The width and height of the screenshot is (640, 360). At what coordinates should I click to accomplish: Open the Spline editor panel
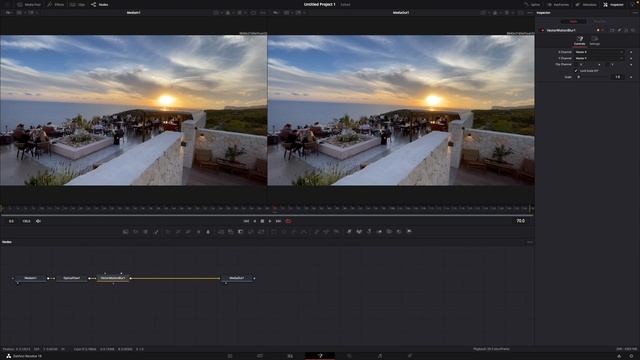pyautogui.click(x=532, y=4)
